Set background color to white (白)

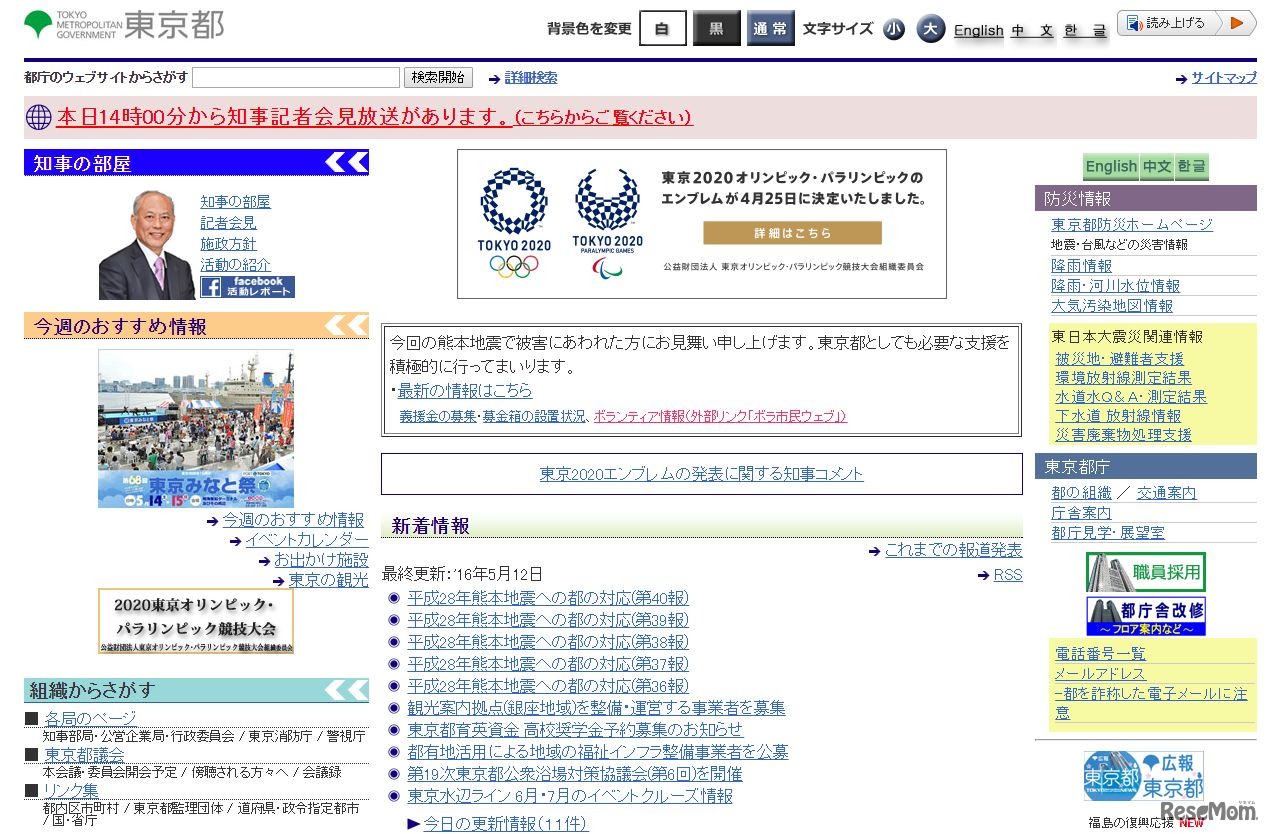click(662, 28)
